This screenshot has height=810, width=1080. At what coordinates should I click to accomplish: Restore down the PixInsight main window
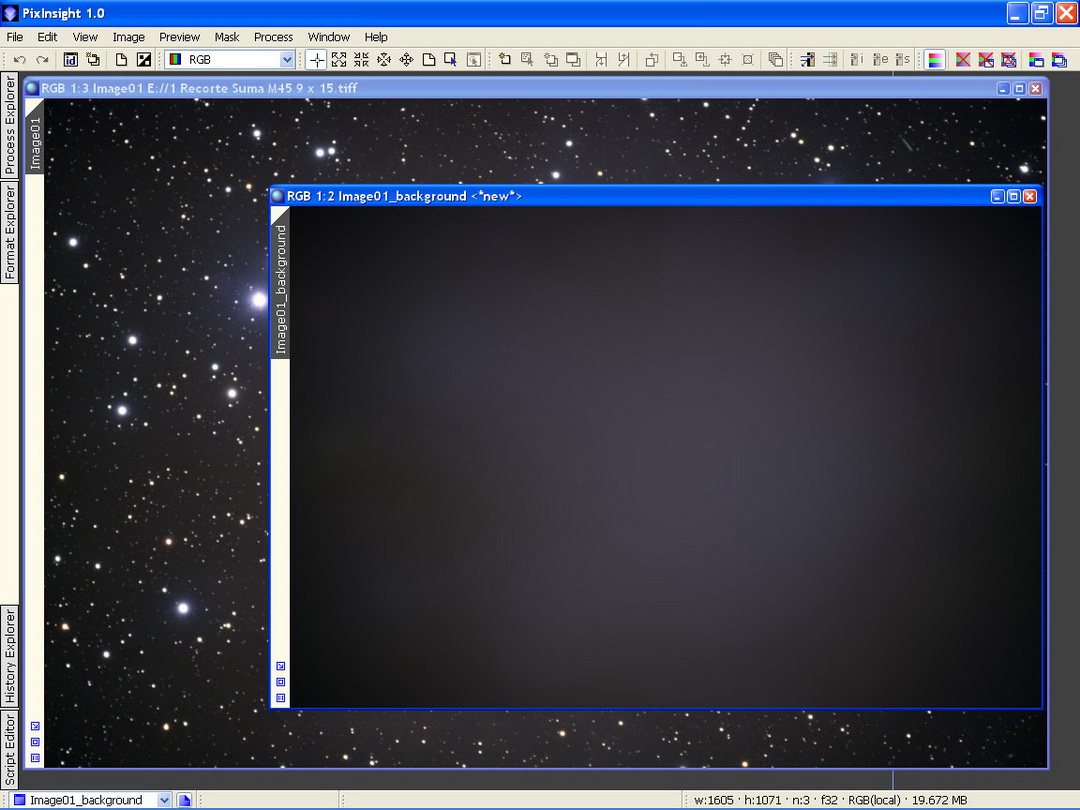coord(1041,13)
